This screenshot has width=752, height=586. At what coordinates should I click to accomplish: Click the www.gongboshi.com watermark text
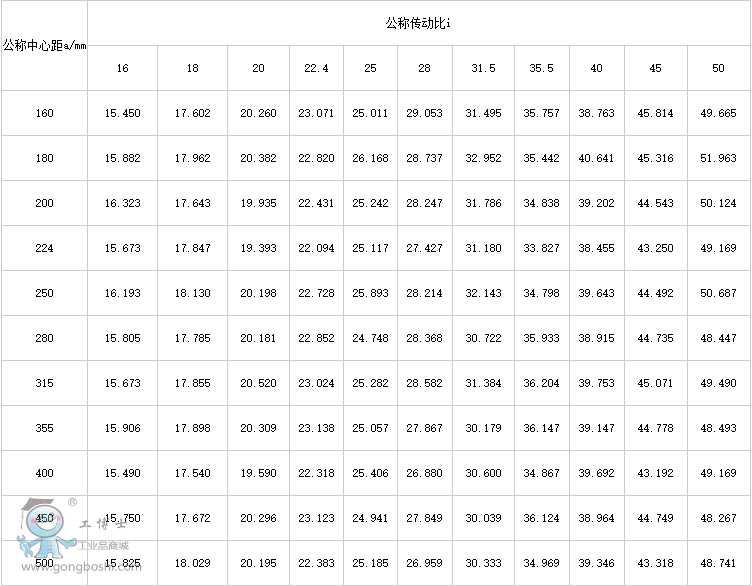pyautogui.click(x=82, y=568)
